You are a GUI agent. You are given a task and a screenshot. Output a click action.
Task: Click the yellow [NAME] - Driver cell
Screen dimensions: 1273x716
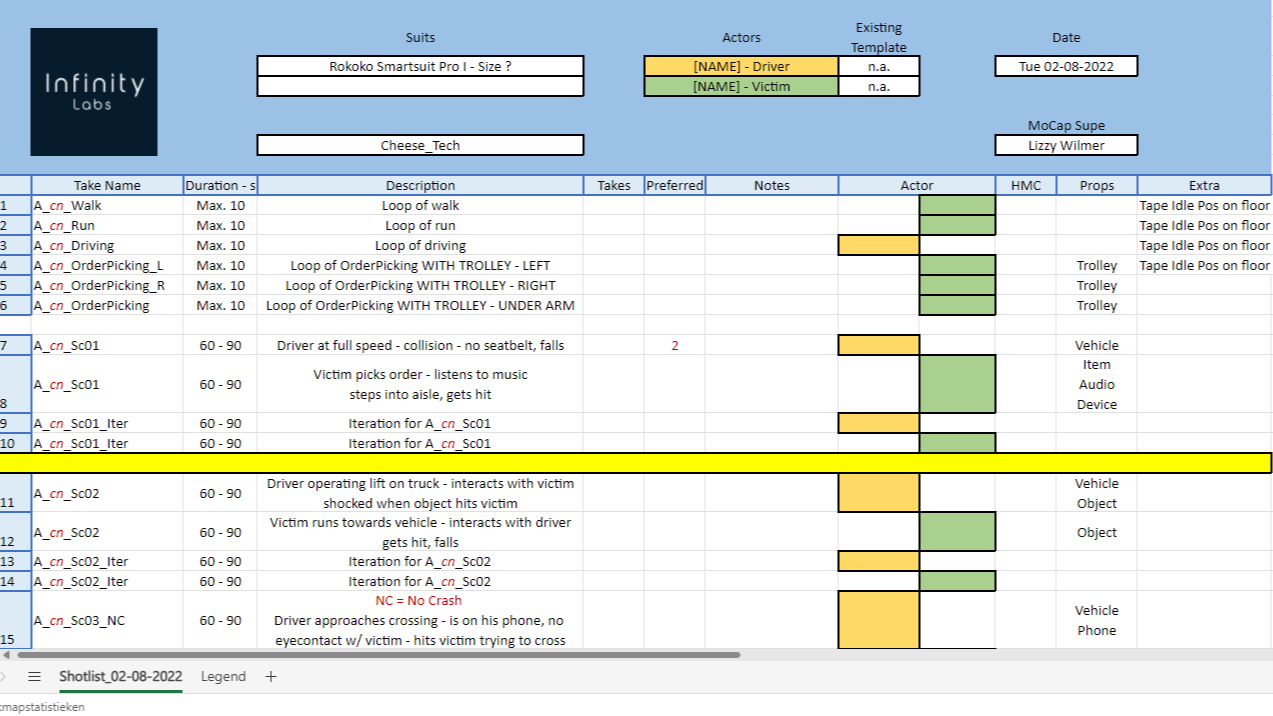[x=741, y=66]
